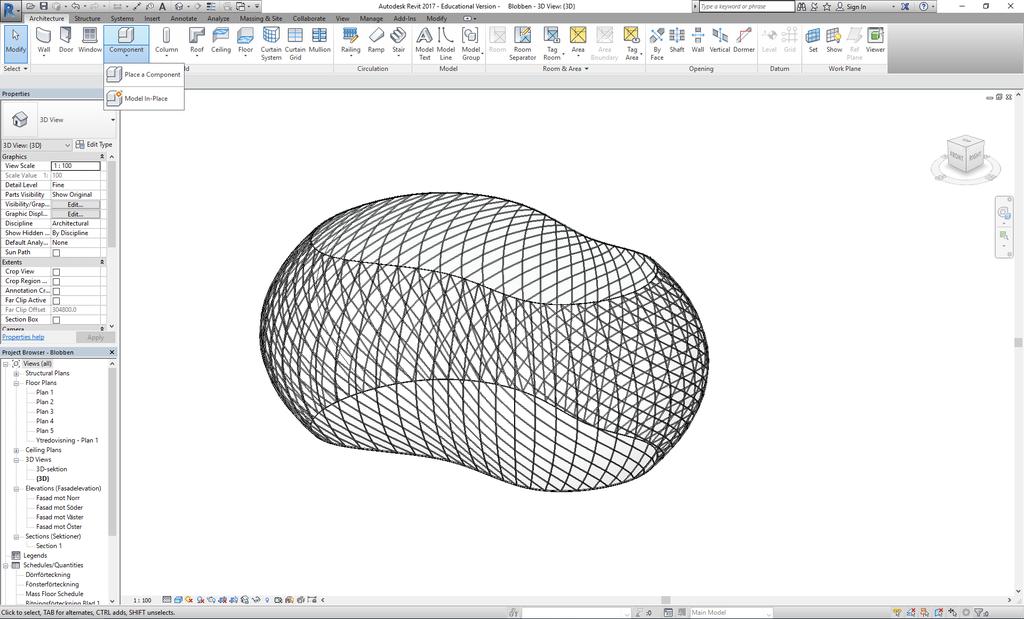Select the Ceiling tool

coord(221,40)
